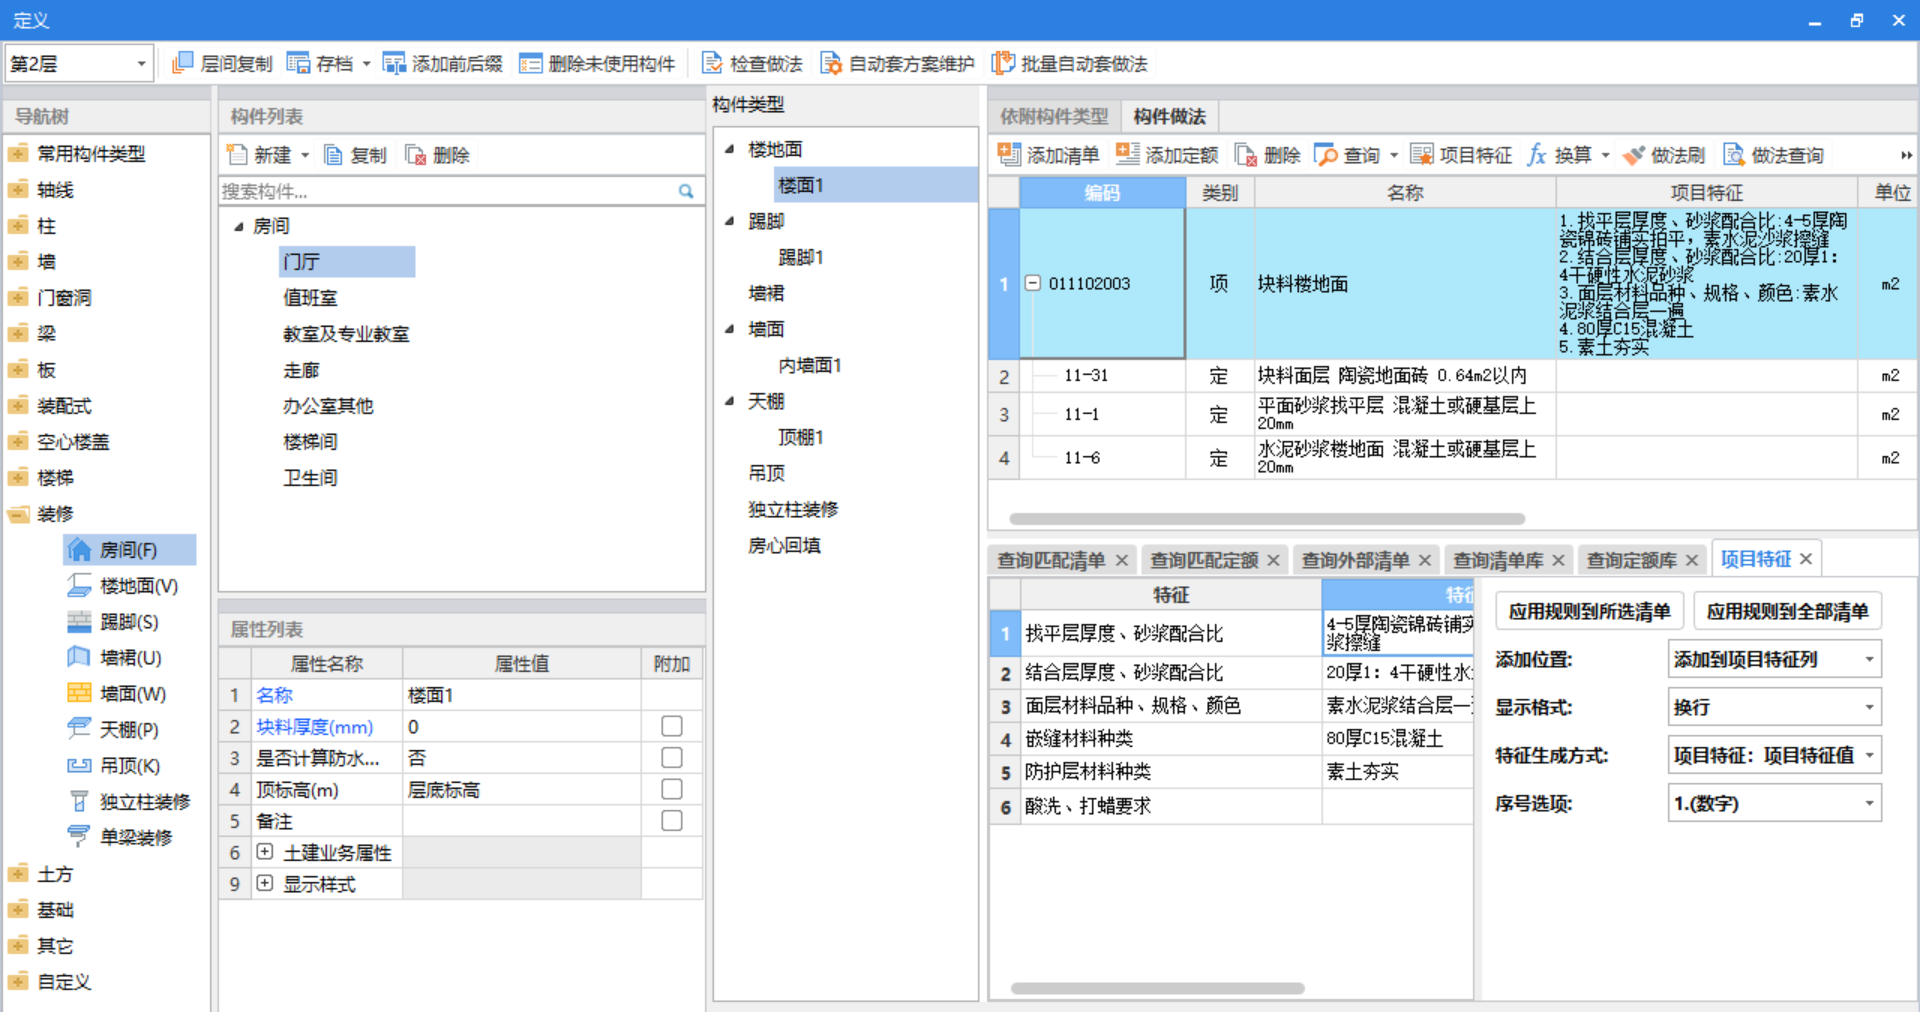The height and width of the screenshot is (1012, 1920).
Task: Select 墙面(W) in the navigation tree
Action: point(132,694)
